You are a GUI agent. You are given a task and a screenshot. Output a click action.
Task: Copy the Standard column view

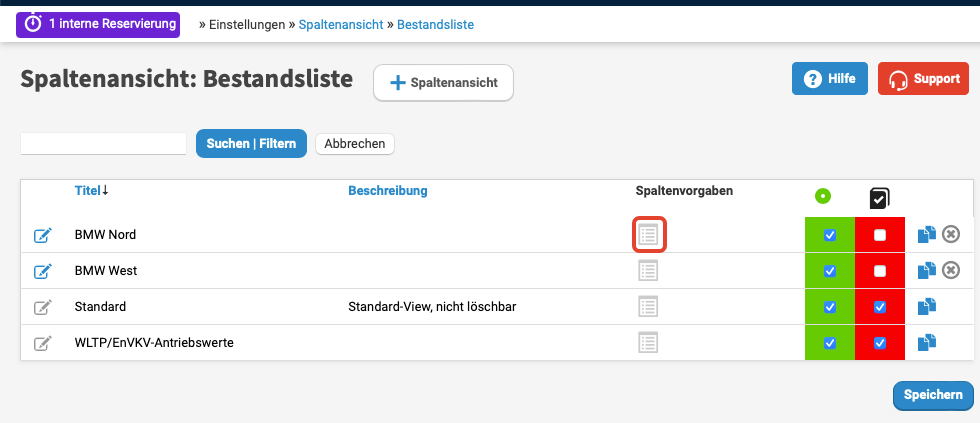tap(927, 307)
